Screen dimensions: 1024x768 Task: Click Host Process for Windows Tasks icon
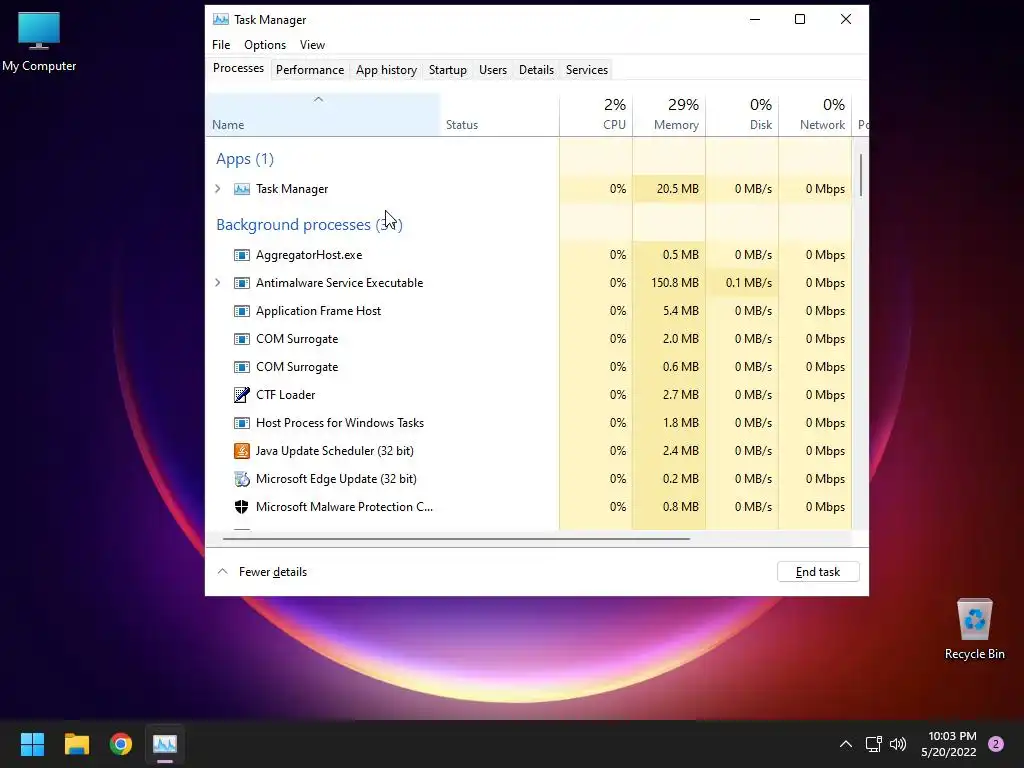(242, 423)
